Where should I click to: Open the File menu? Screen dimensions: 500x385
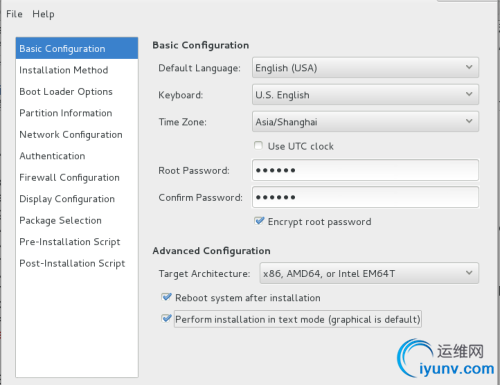pos(14,14)
